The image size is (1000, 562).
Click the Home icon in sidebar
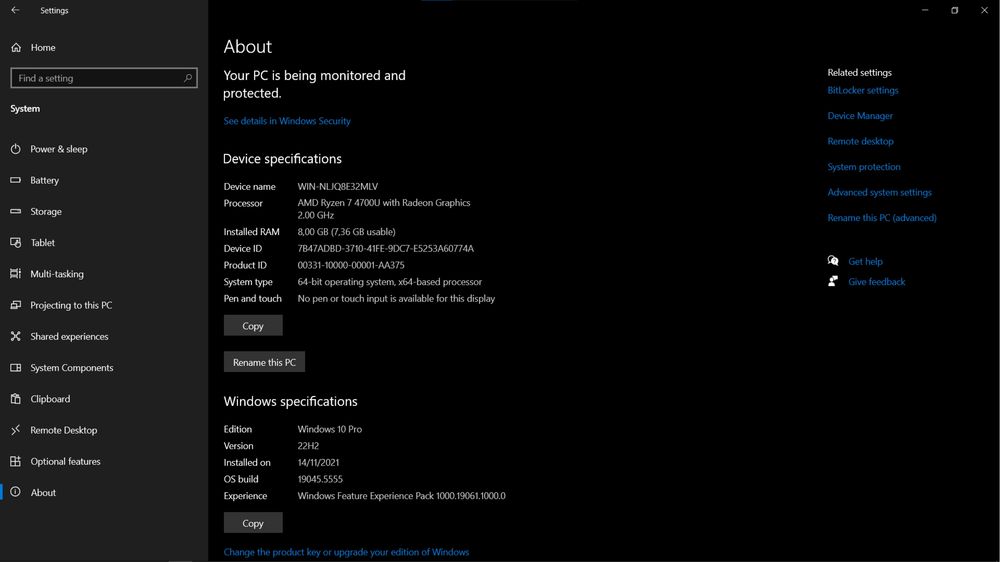click(16, 47)
